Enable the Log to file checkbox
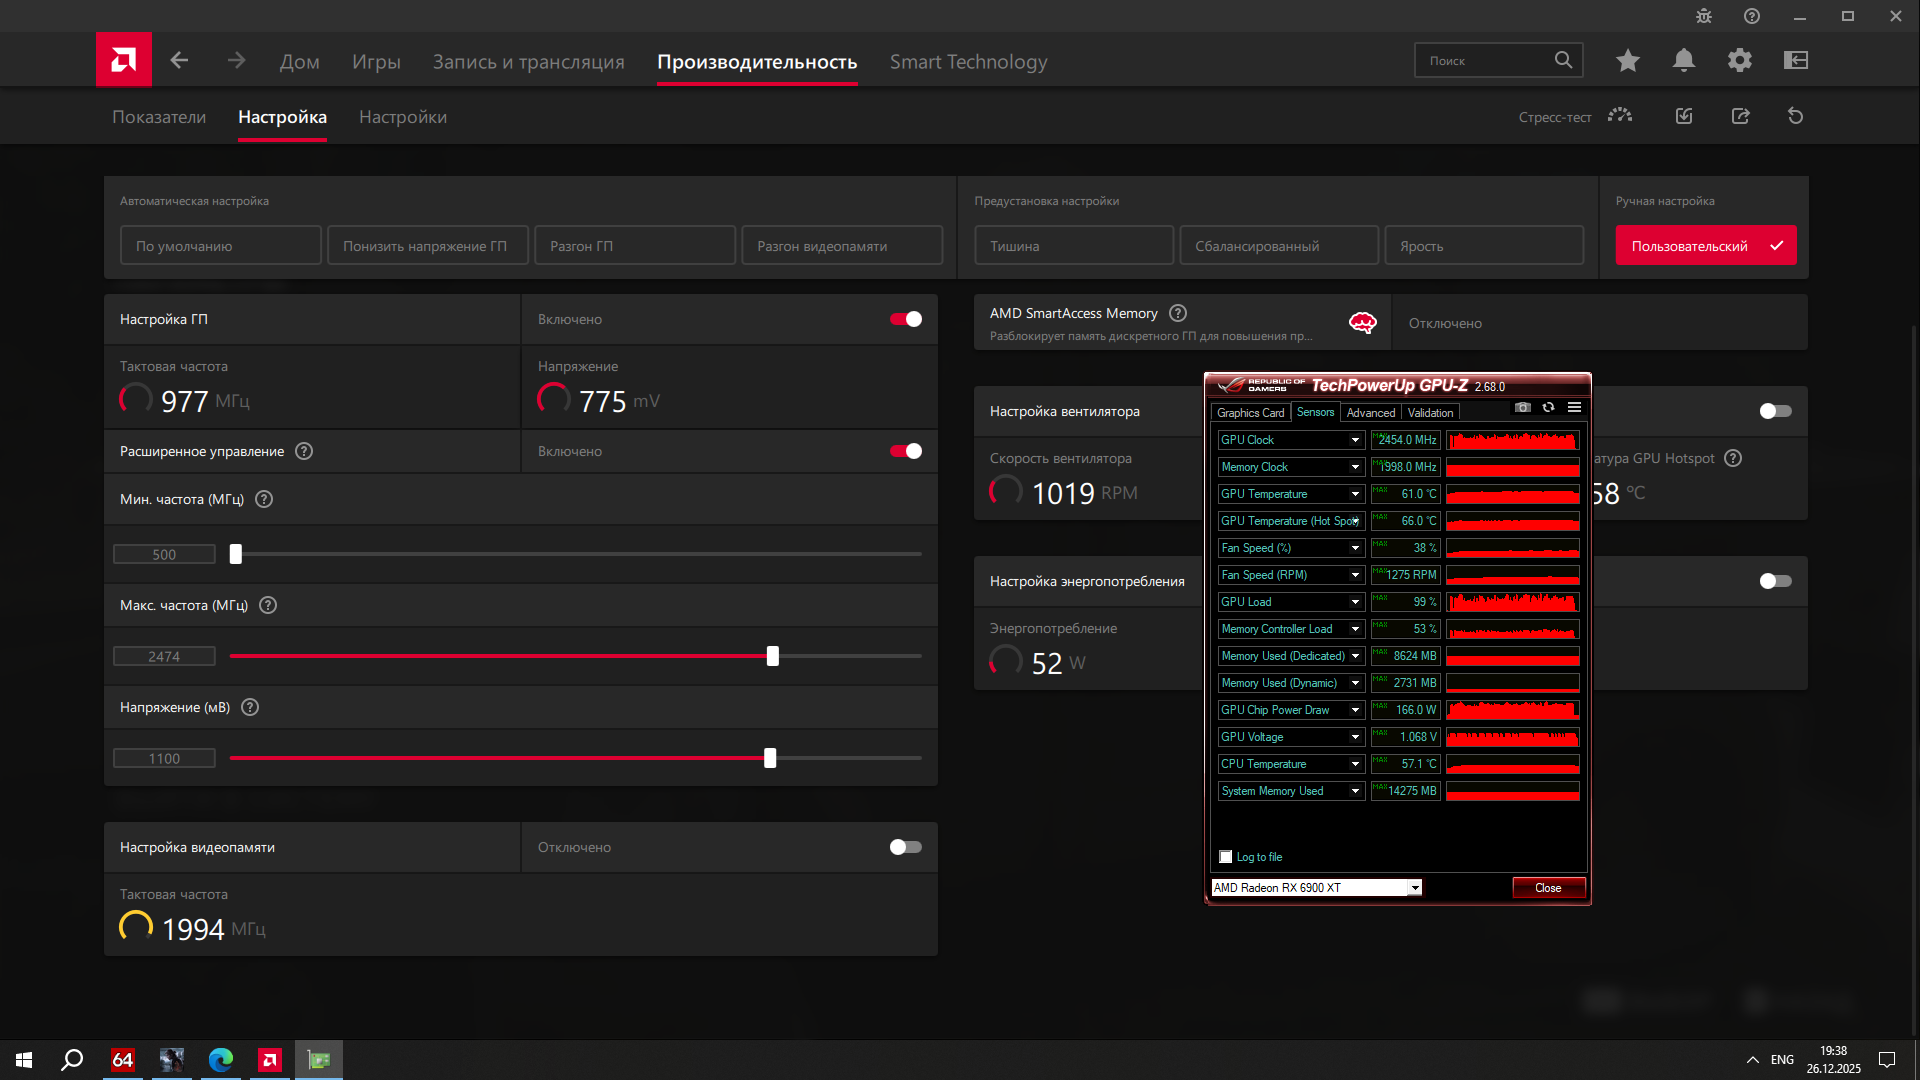 click(x=1226, y=857)
